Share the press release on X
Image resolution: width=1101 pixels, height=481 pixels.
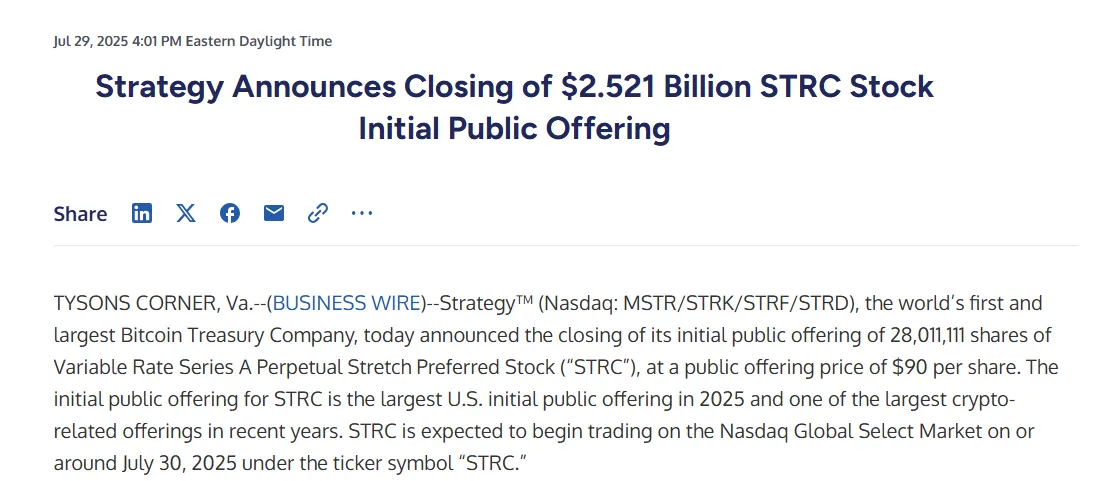[186, 213]
